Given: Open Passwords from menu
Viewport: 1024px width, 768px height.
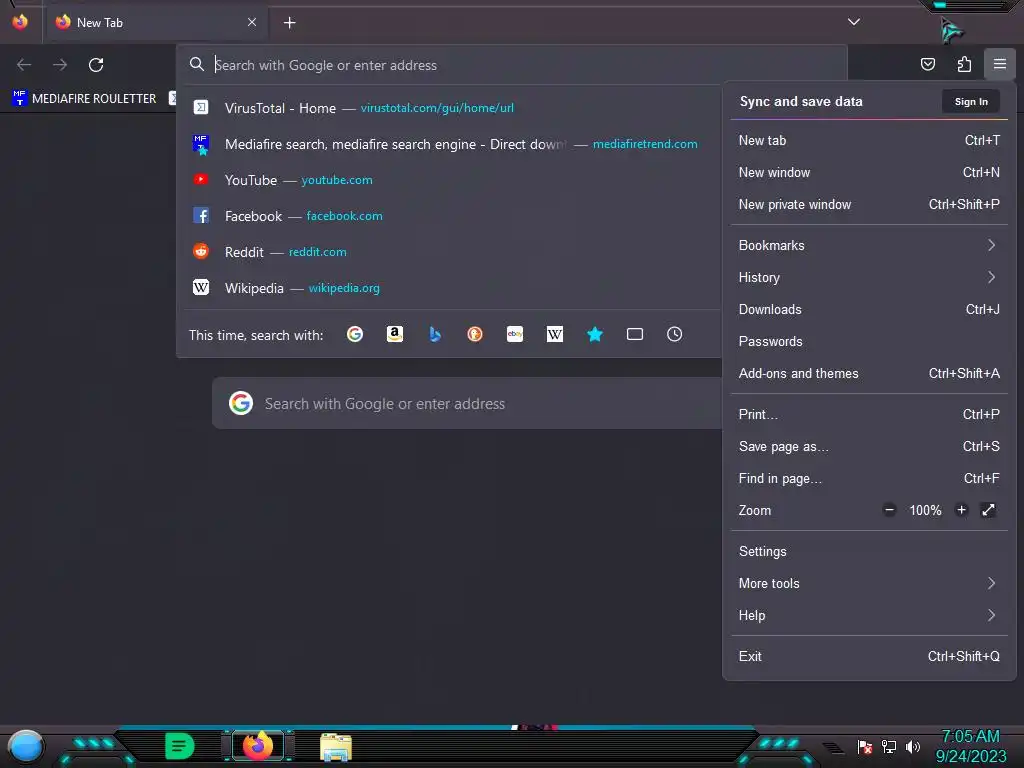Looking at the screenshot, I should point(869,342).
